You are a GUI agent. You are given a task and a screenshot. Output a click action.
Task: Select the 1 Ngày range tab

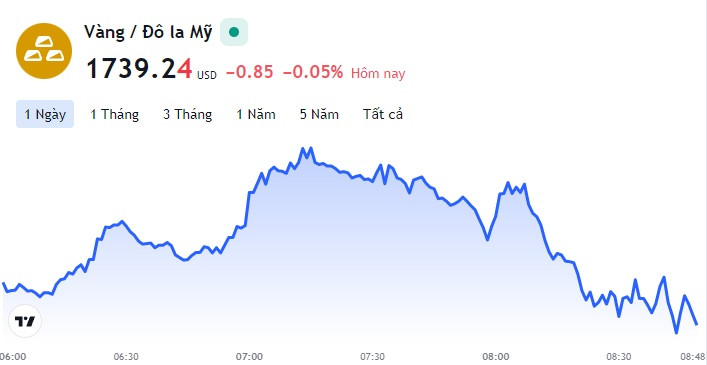pos(45,114)
